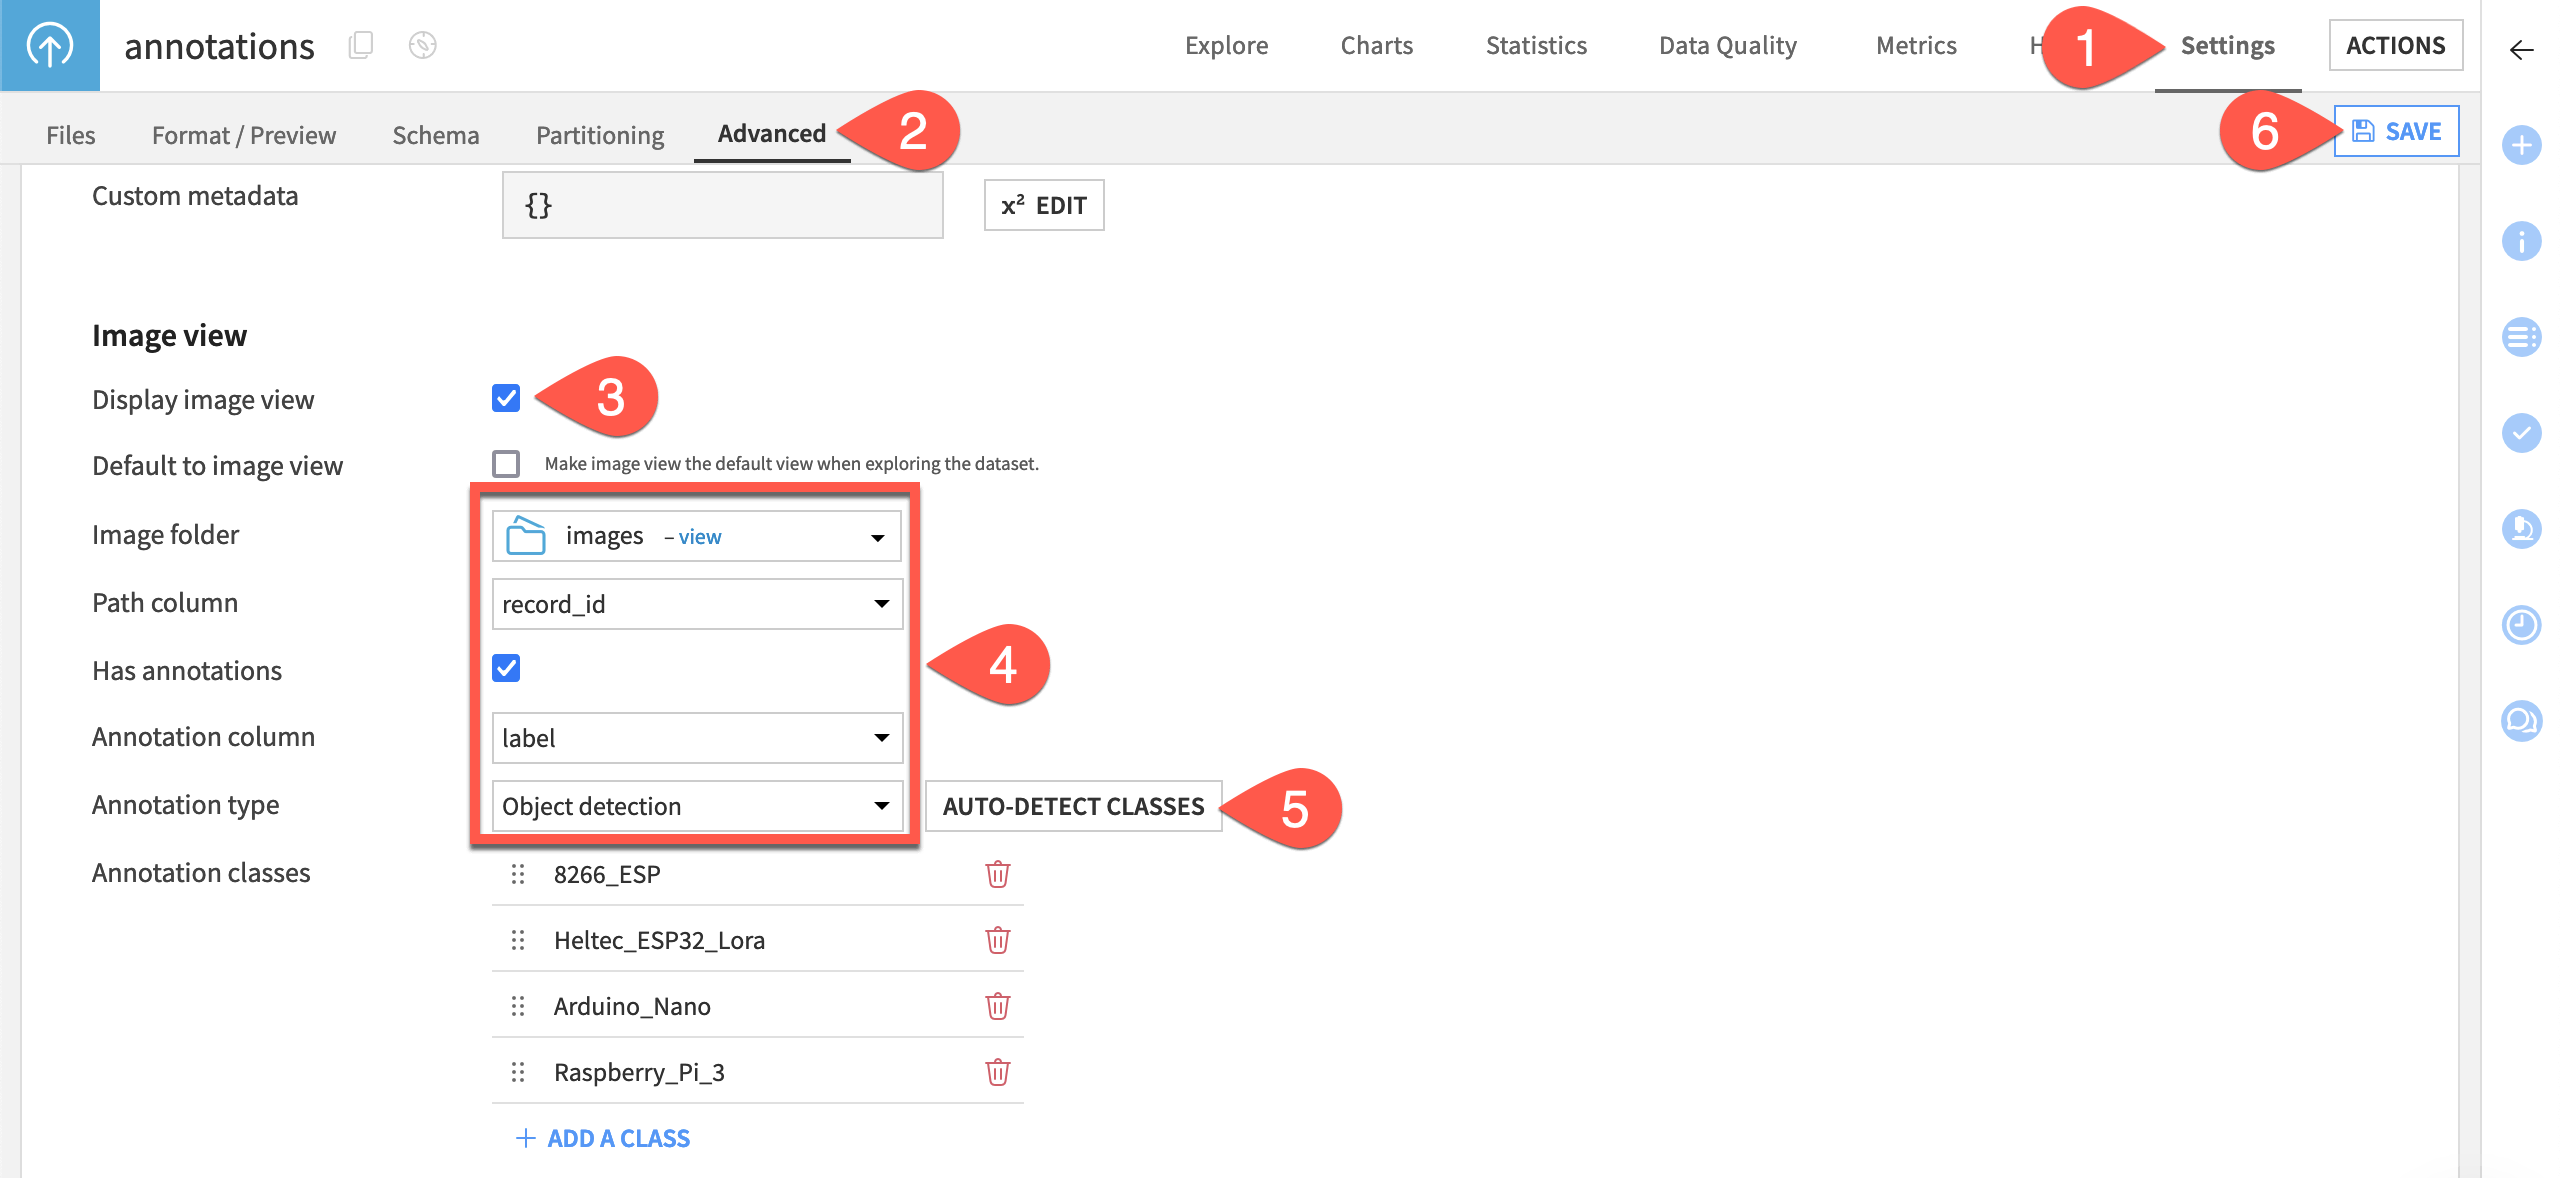Uncheck the Has annotations checkbox
2560x1178 pixels.
click(x=507, y=669)
